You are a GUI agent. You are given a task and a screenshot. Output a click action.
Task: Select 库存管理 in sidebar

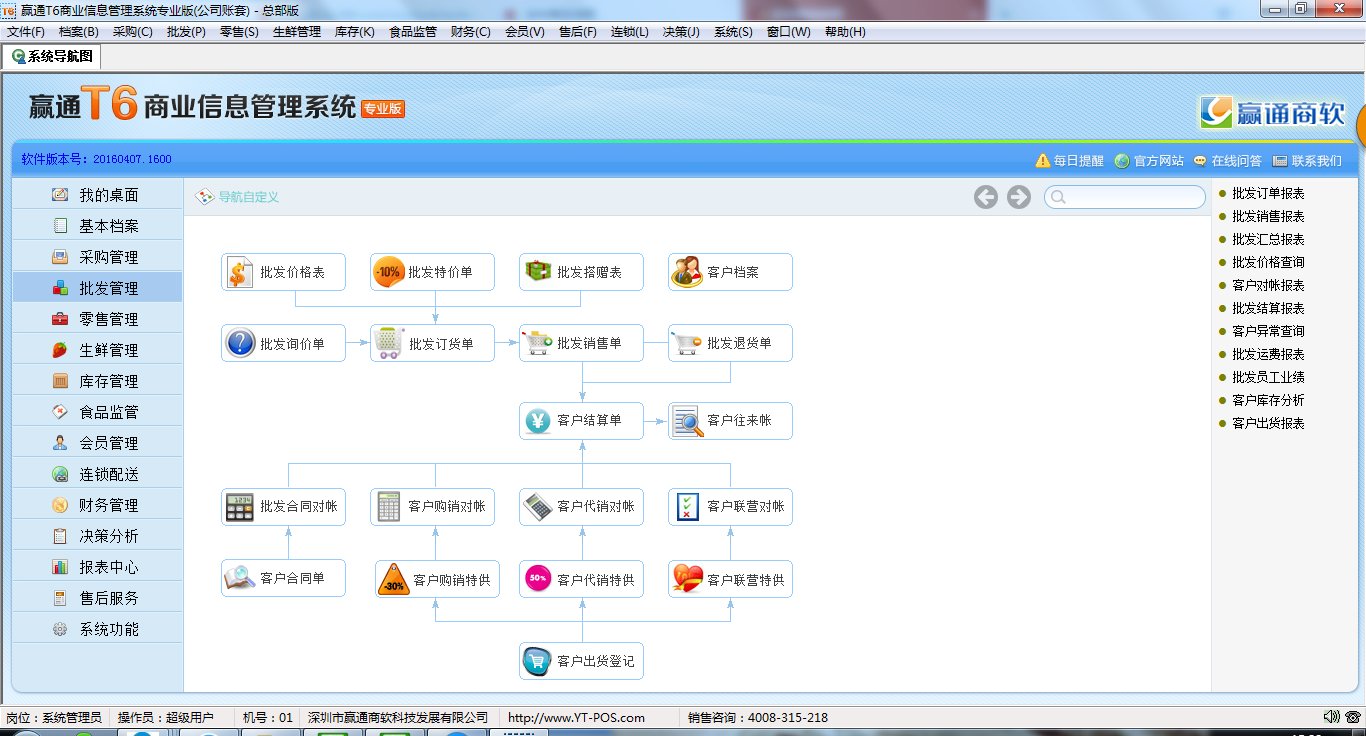tap(98, 381)
